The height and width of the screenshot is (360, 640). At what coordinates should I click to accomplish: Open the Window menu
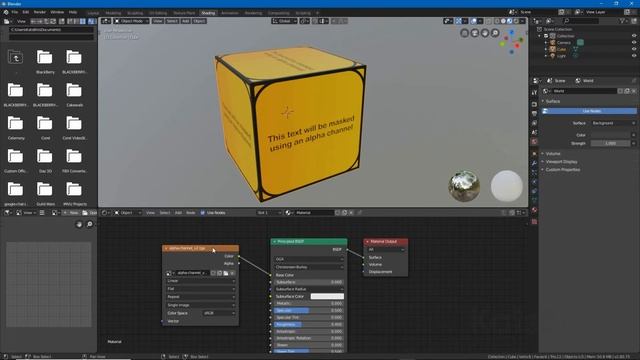(x=57, y=12)
